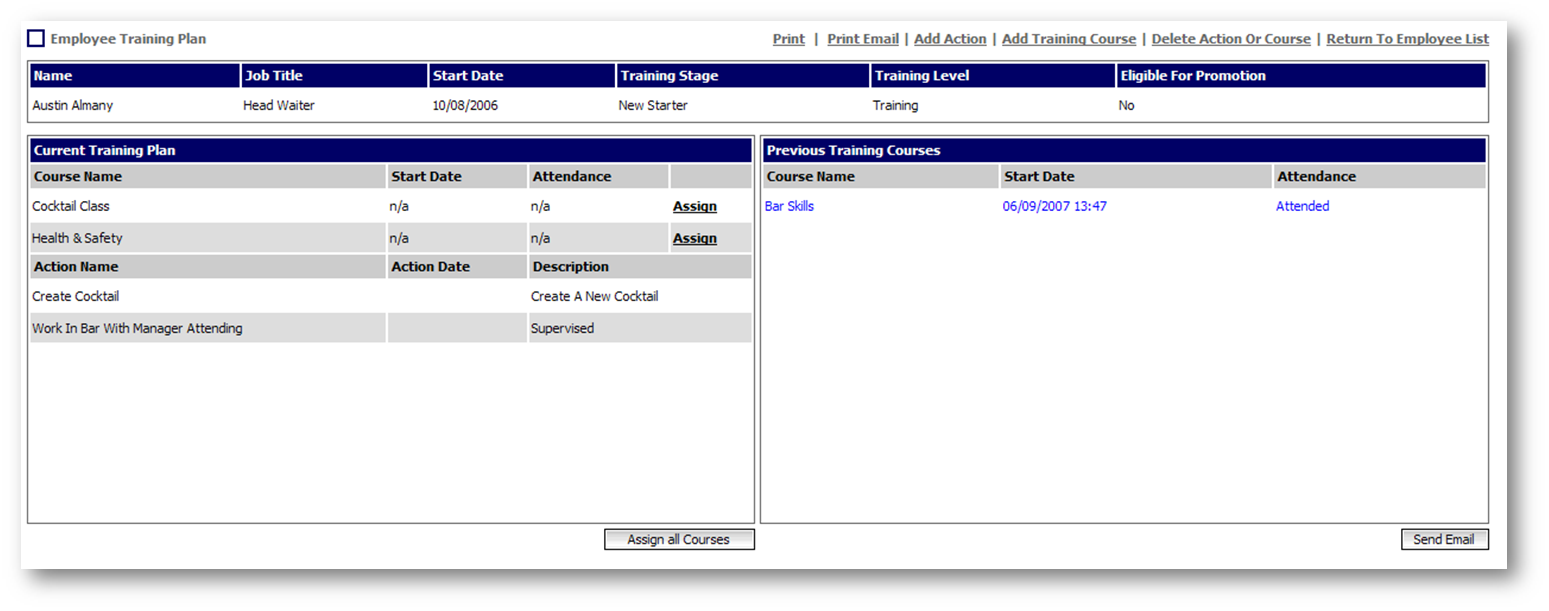Viewport: 1549px width, 611px height.
Task: Click the Attended status for Bar Skills
Action: (1302, 207)
